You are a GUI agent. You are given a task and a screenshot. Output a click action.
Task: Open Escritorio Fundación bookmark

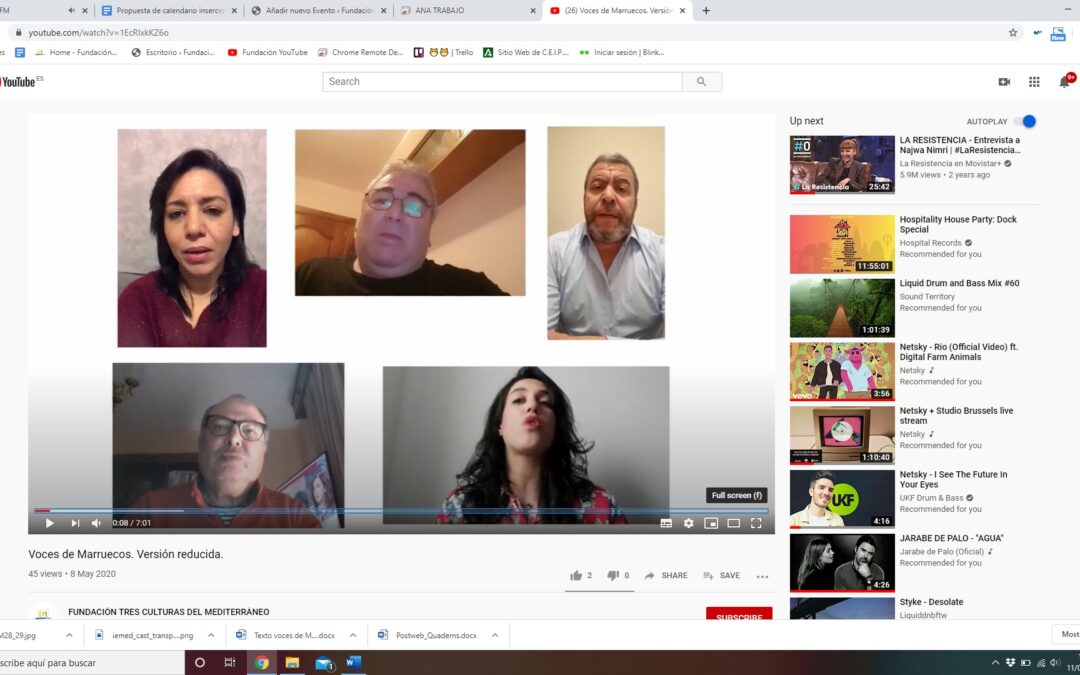click(174, 52)
